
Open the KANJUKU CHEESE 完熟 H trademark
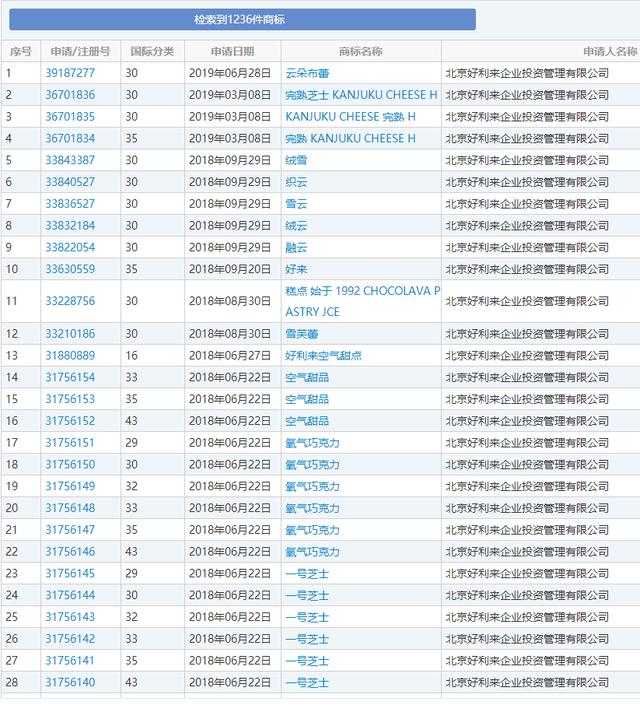click(350, 117)
